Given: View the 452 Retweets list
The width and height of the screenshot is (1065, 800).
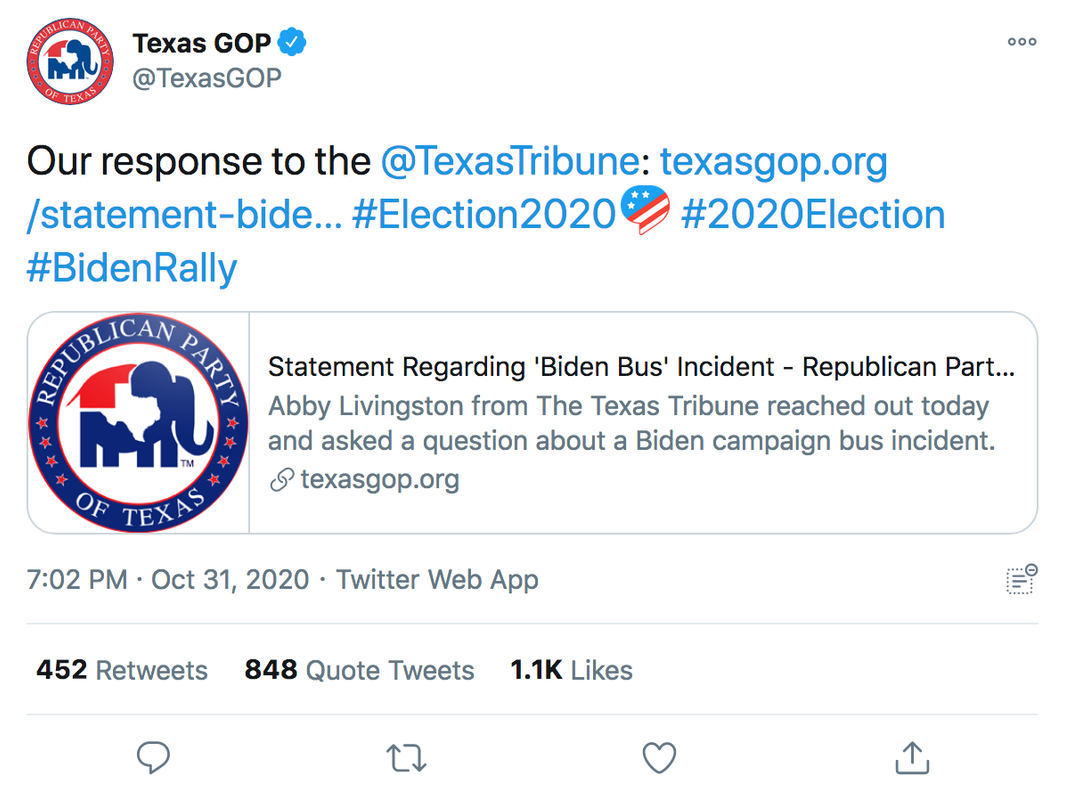Looking at the screenshot, I should click(x=122, y=670).
